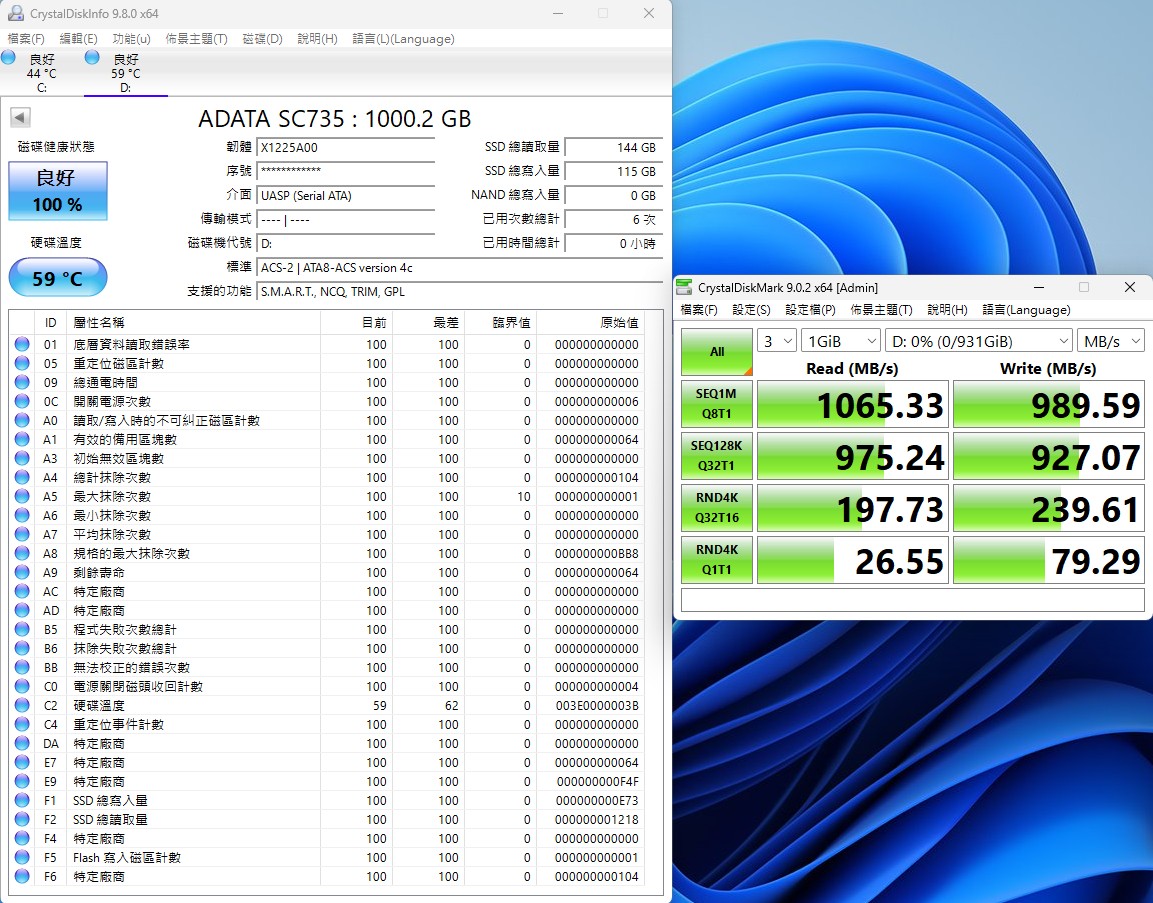
Task: Open target drive dropdown D: 0%
Action: point(979,341)
